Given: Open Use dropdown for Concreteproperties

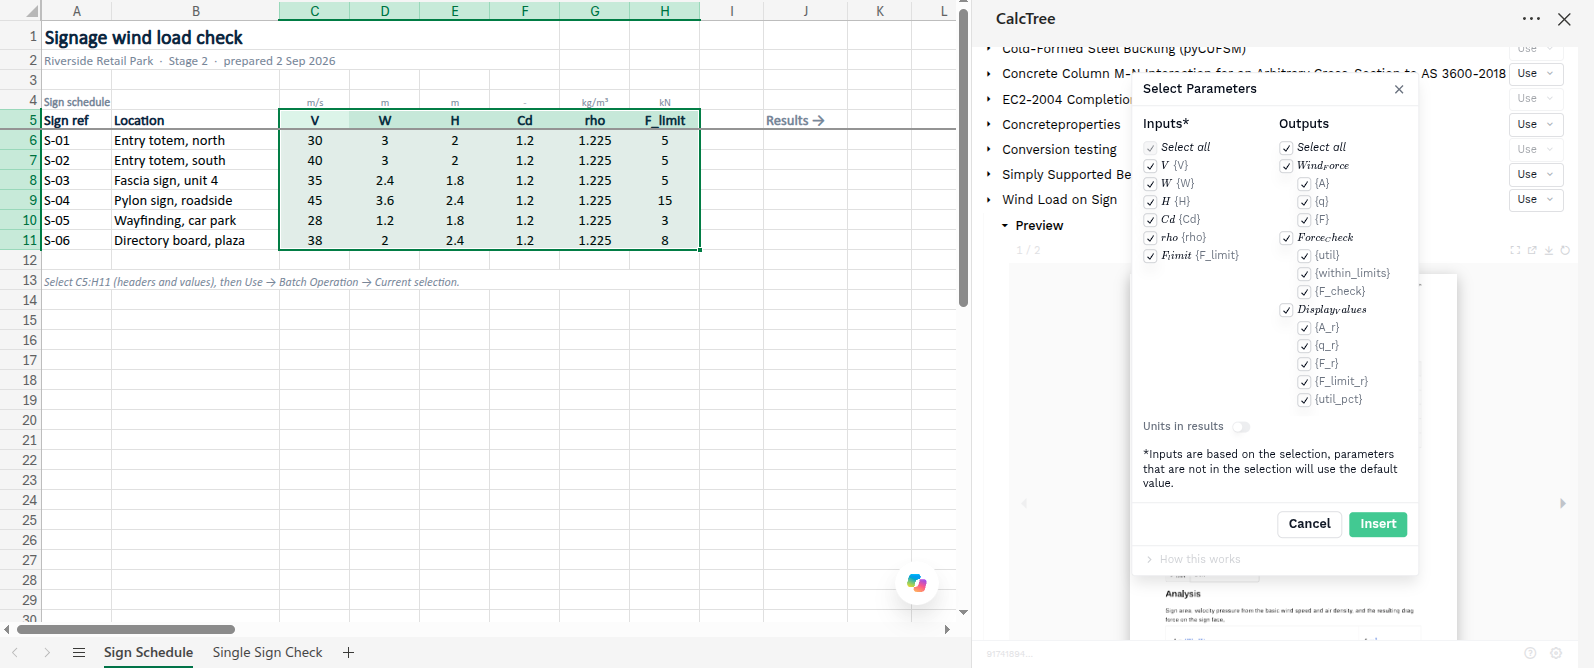Looking at the screenshot, I should [x=1535, y=124].
